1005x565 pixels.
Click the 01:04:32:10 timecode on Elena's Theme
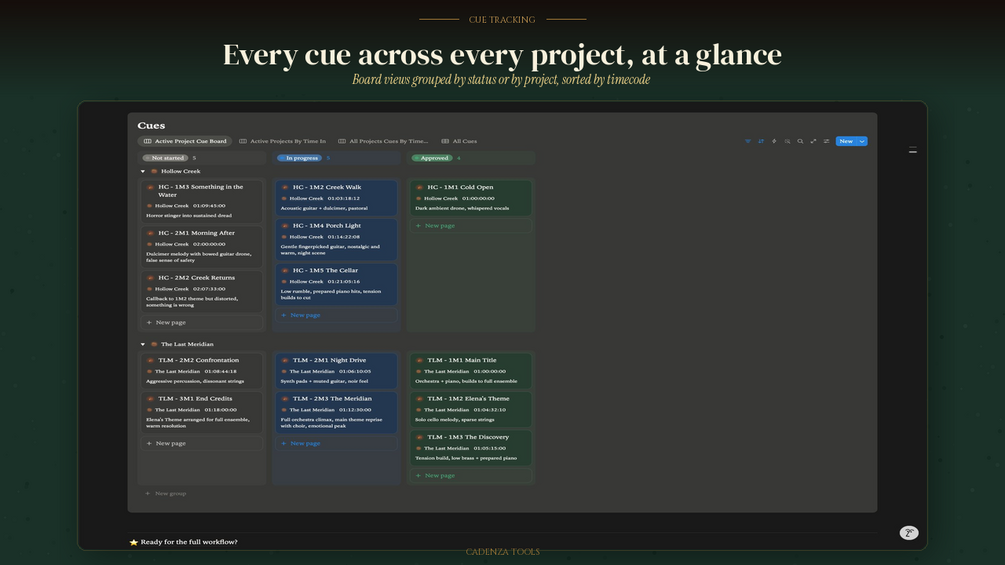(x=489, y=410)
